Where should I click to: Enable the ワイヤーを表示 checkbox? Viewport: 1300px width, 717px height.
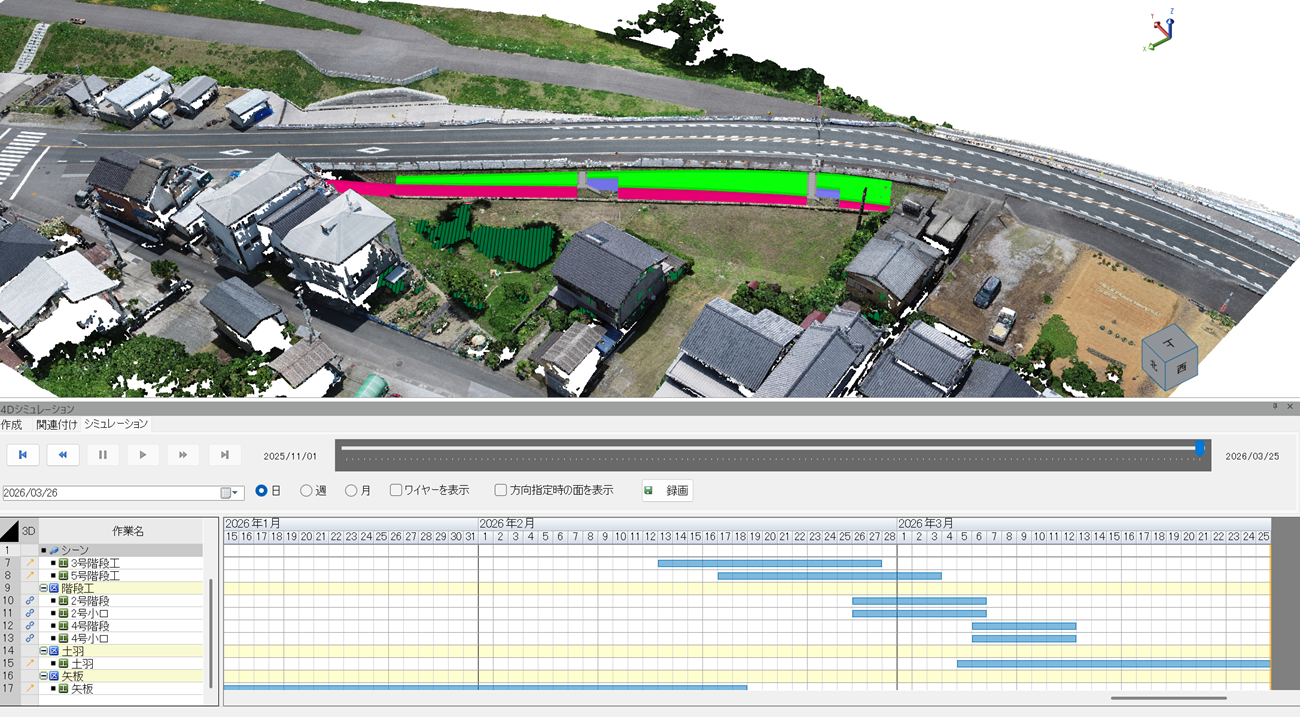tap(396, 491)
